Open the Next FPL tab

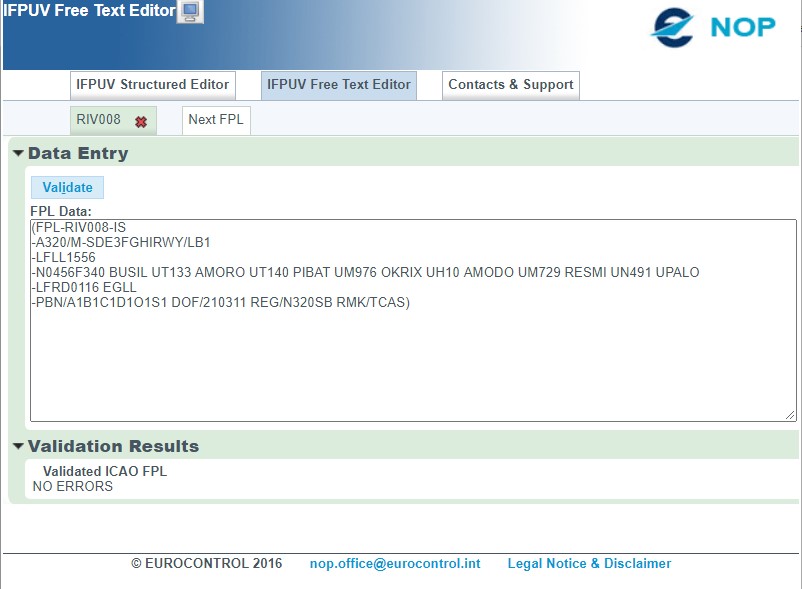point(216,120)
